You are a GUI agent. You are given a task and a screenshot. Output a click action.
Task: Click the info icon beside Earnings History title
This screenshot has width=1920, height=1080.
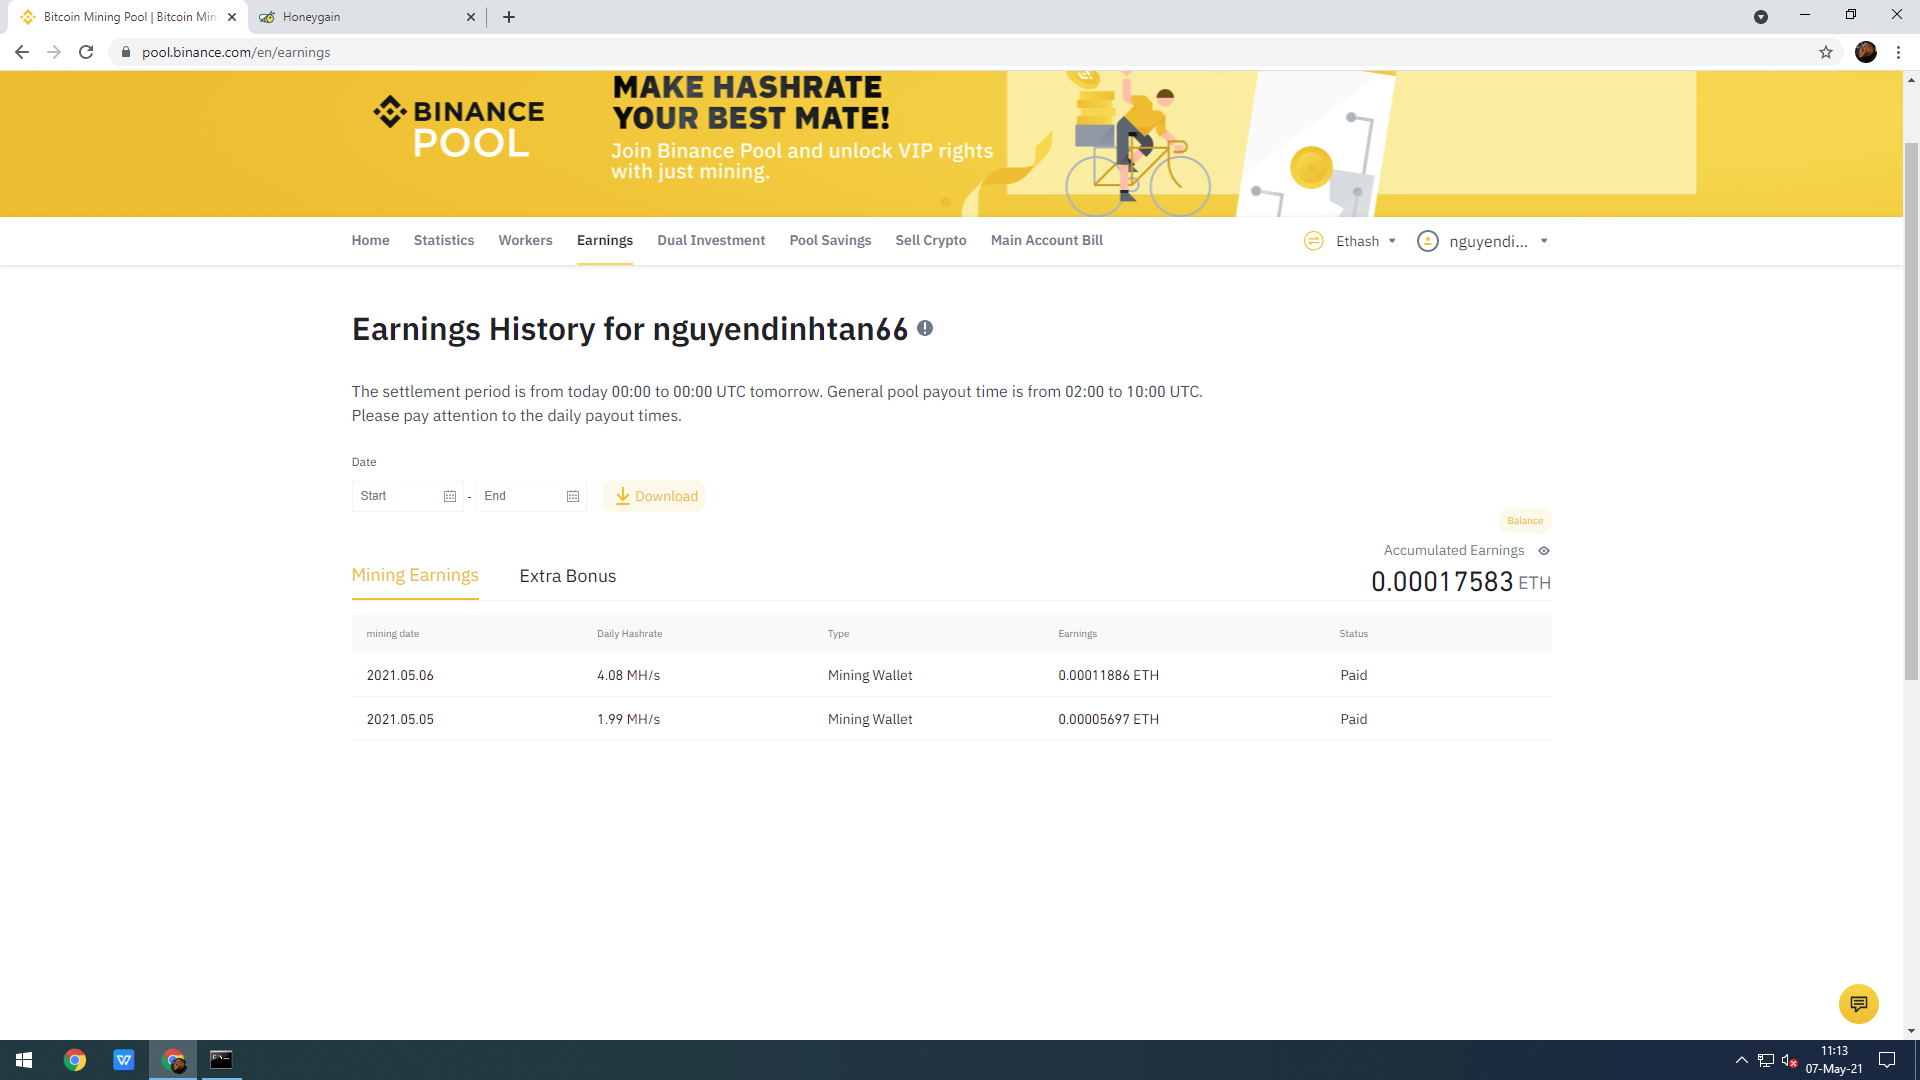925,328
